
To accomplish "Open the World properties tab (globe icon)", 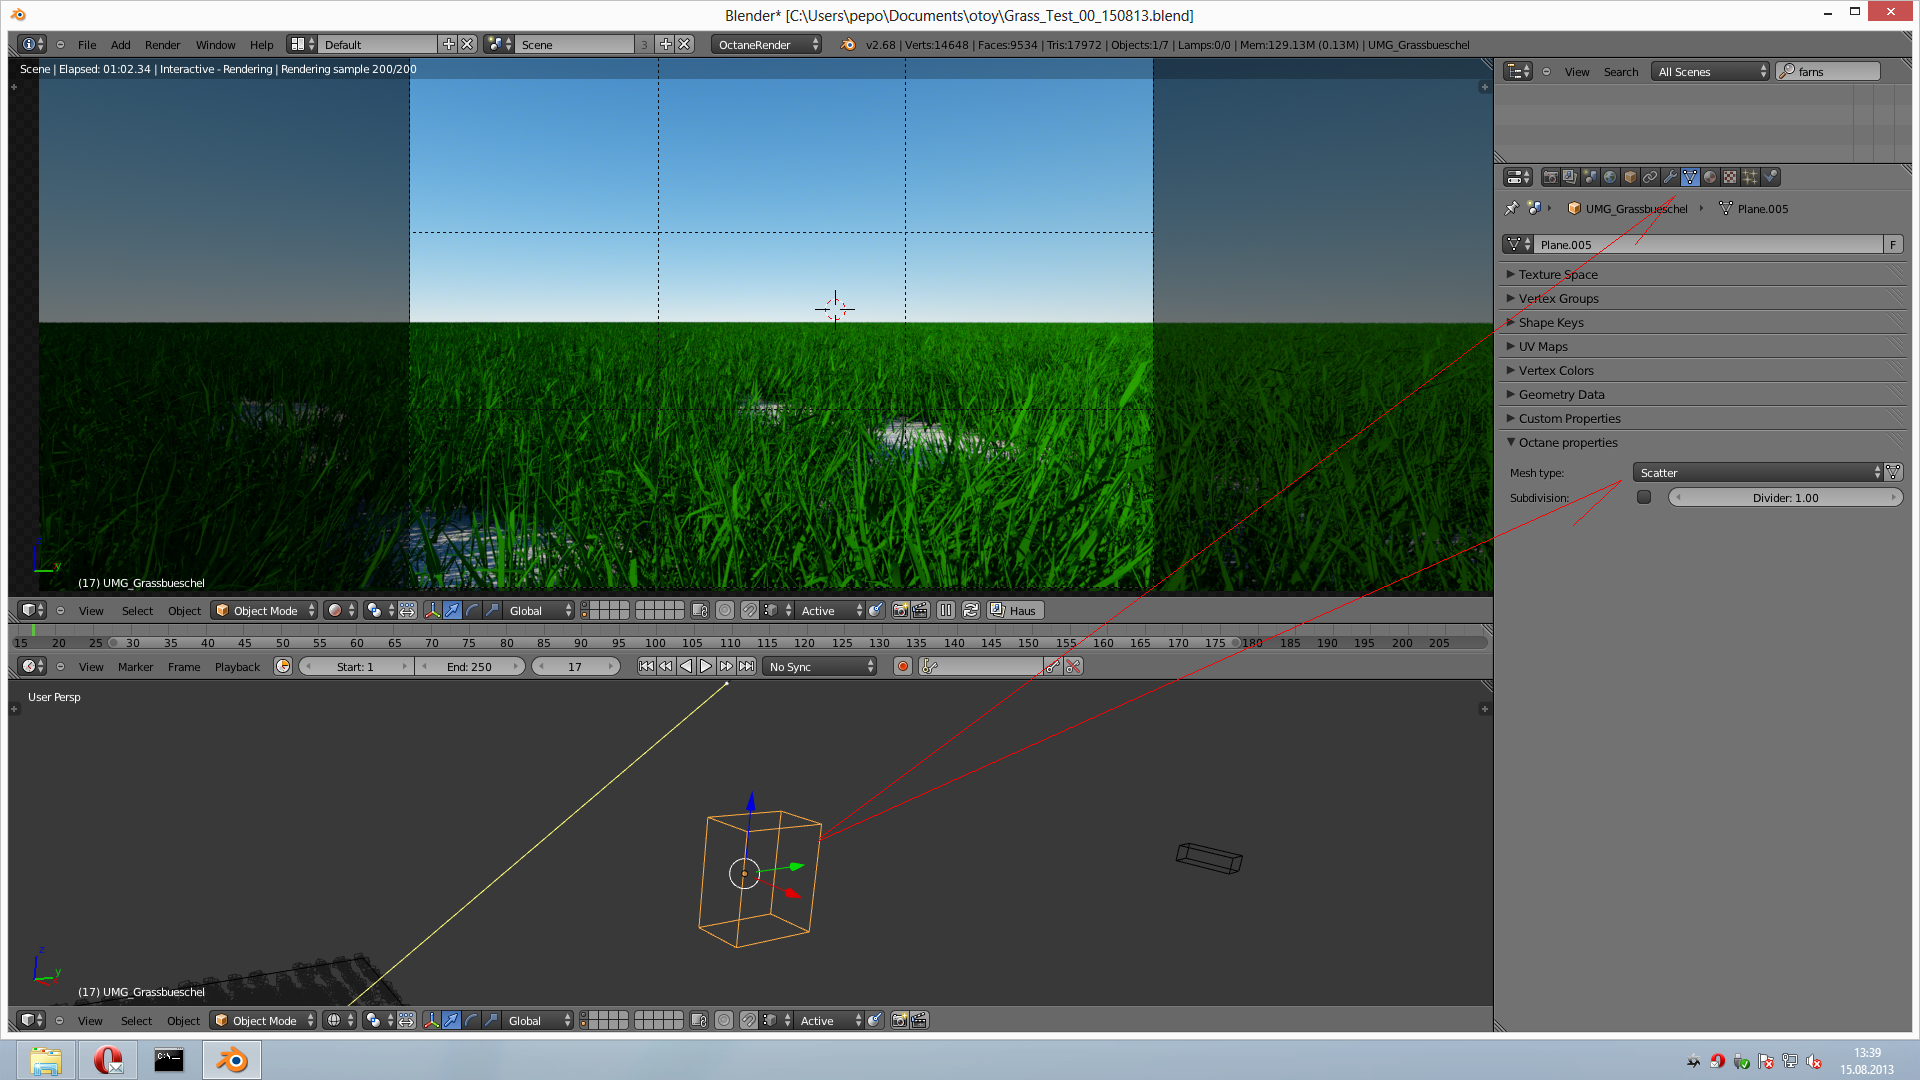I will pos(1610,177).
